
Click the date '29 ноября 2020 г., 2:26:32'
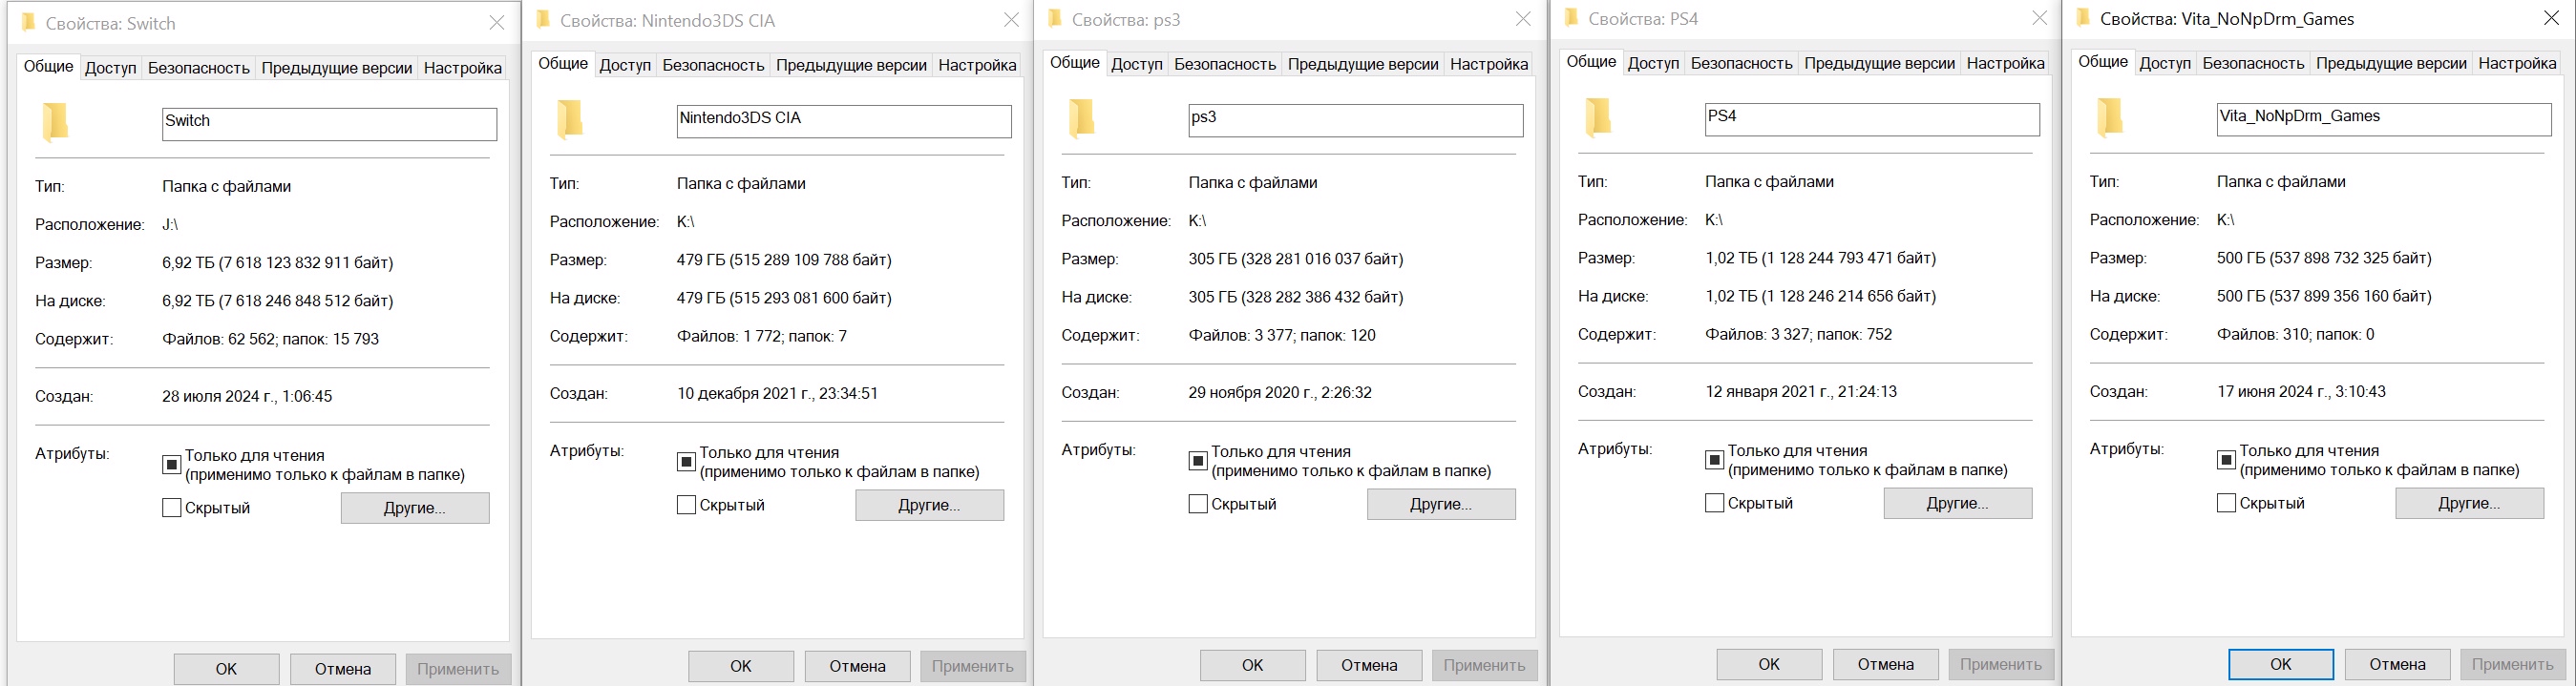[1280, 392]
